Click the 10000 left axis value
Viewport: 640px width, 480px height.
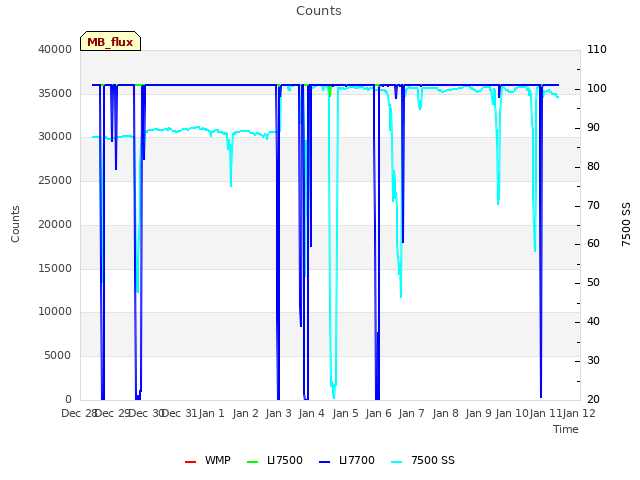pyautogui.click(x=55, y=311)
